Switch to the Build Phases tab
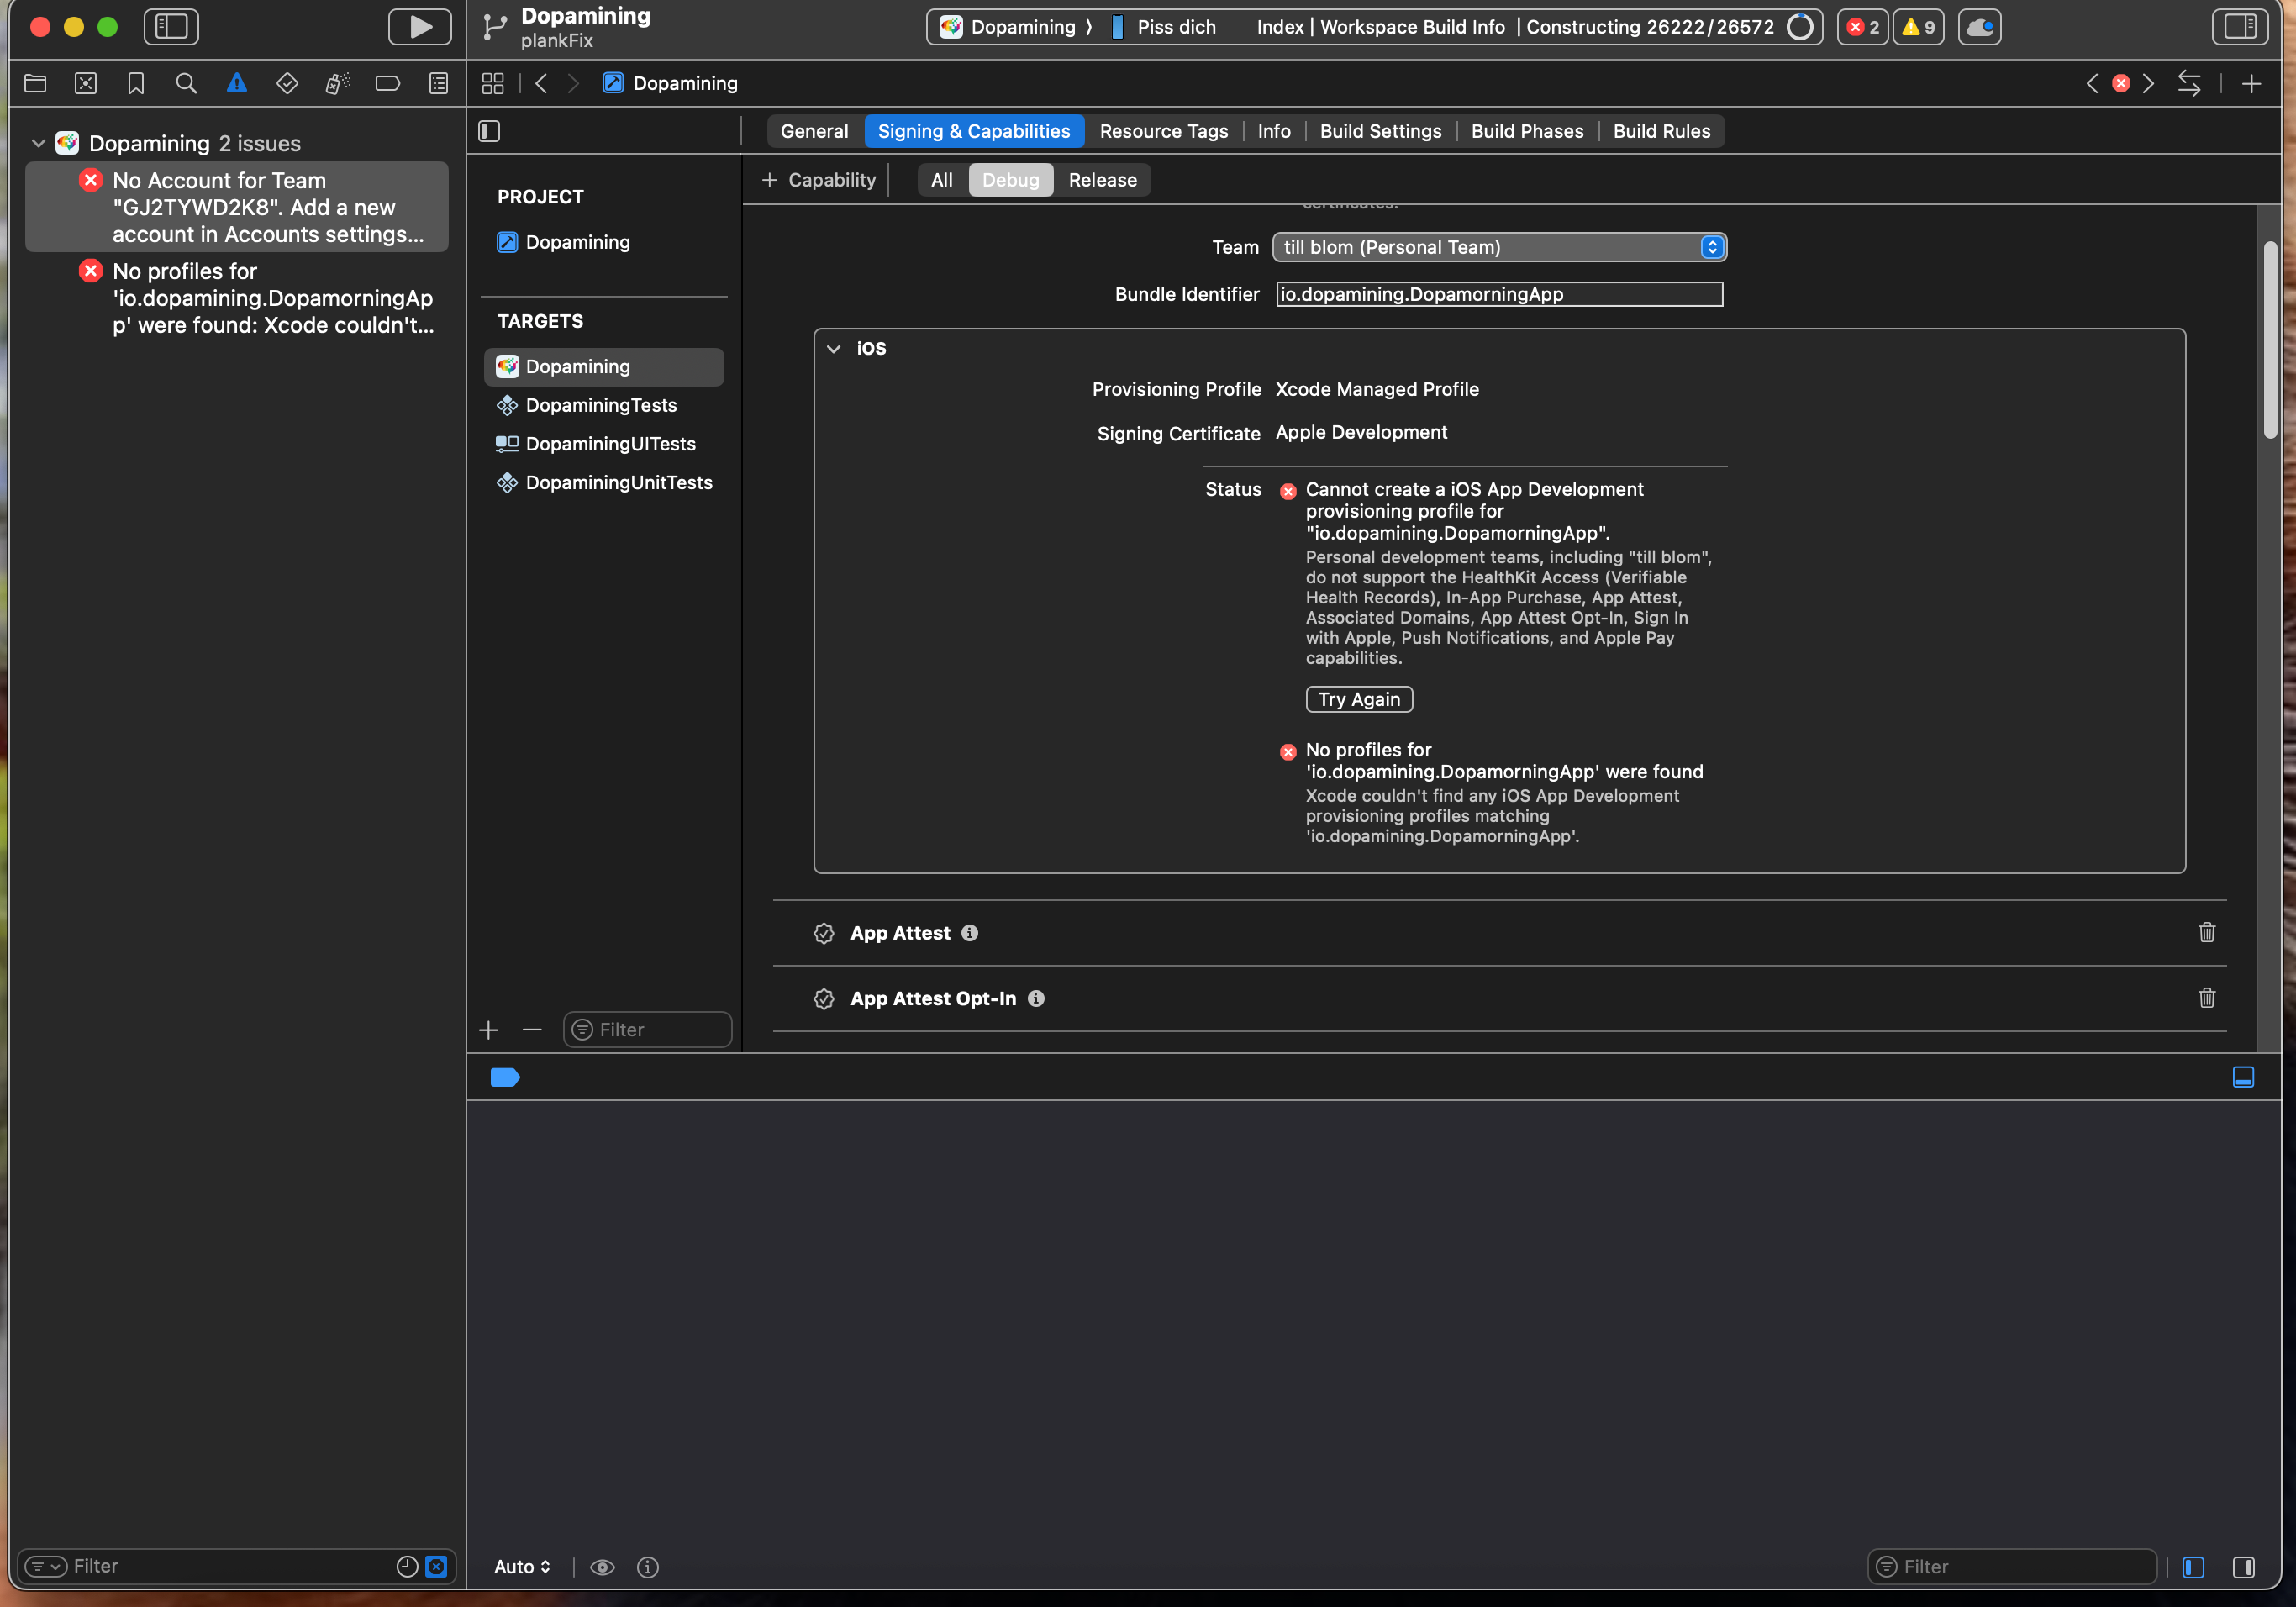 [x=1527, y=131]
